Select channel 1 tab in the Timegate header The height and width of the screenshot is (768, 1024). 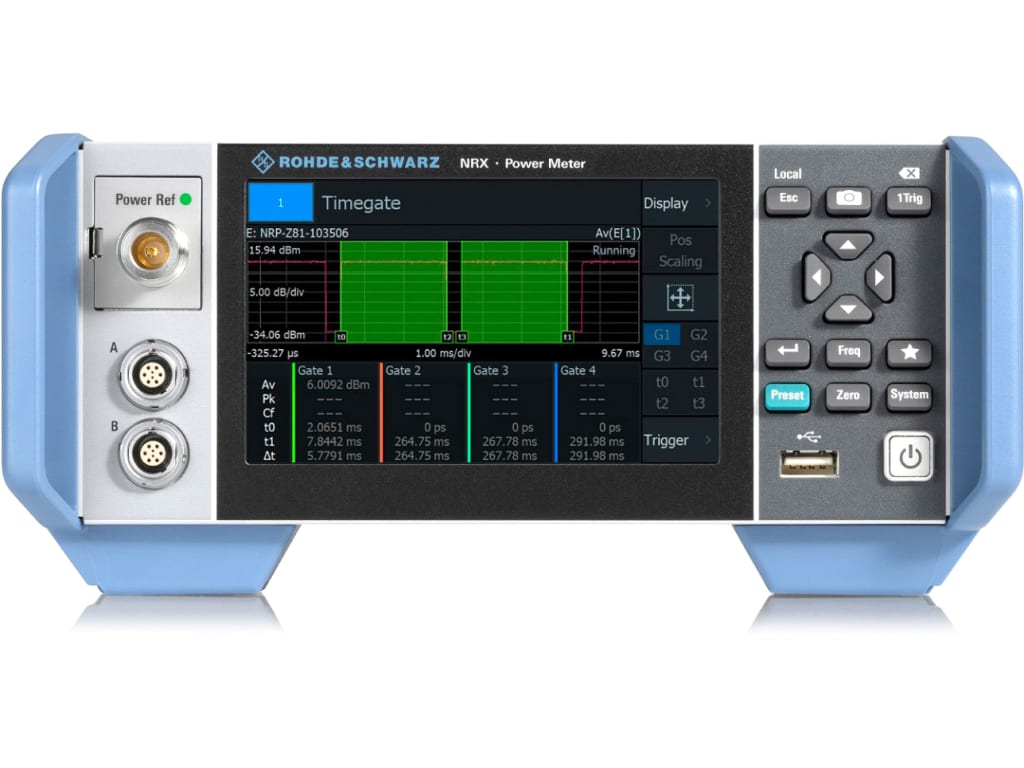click(280, 202)
